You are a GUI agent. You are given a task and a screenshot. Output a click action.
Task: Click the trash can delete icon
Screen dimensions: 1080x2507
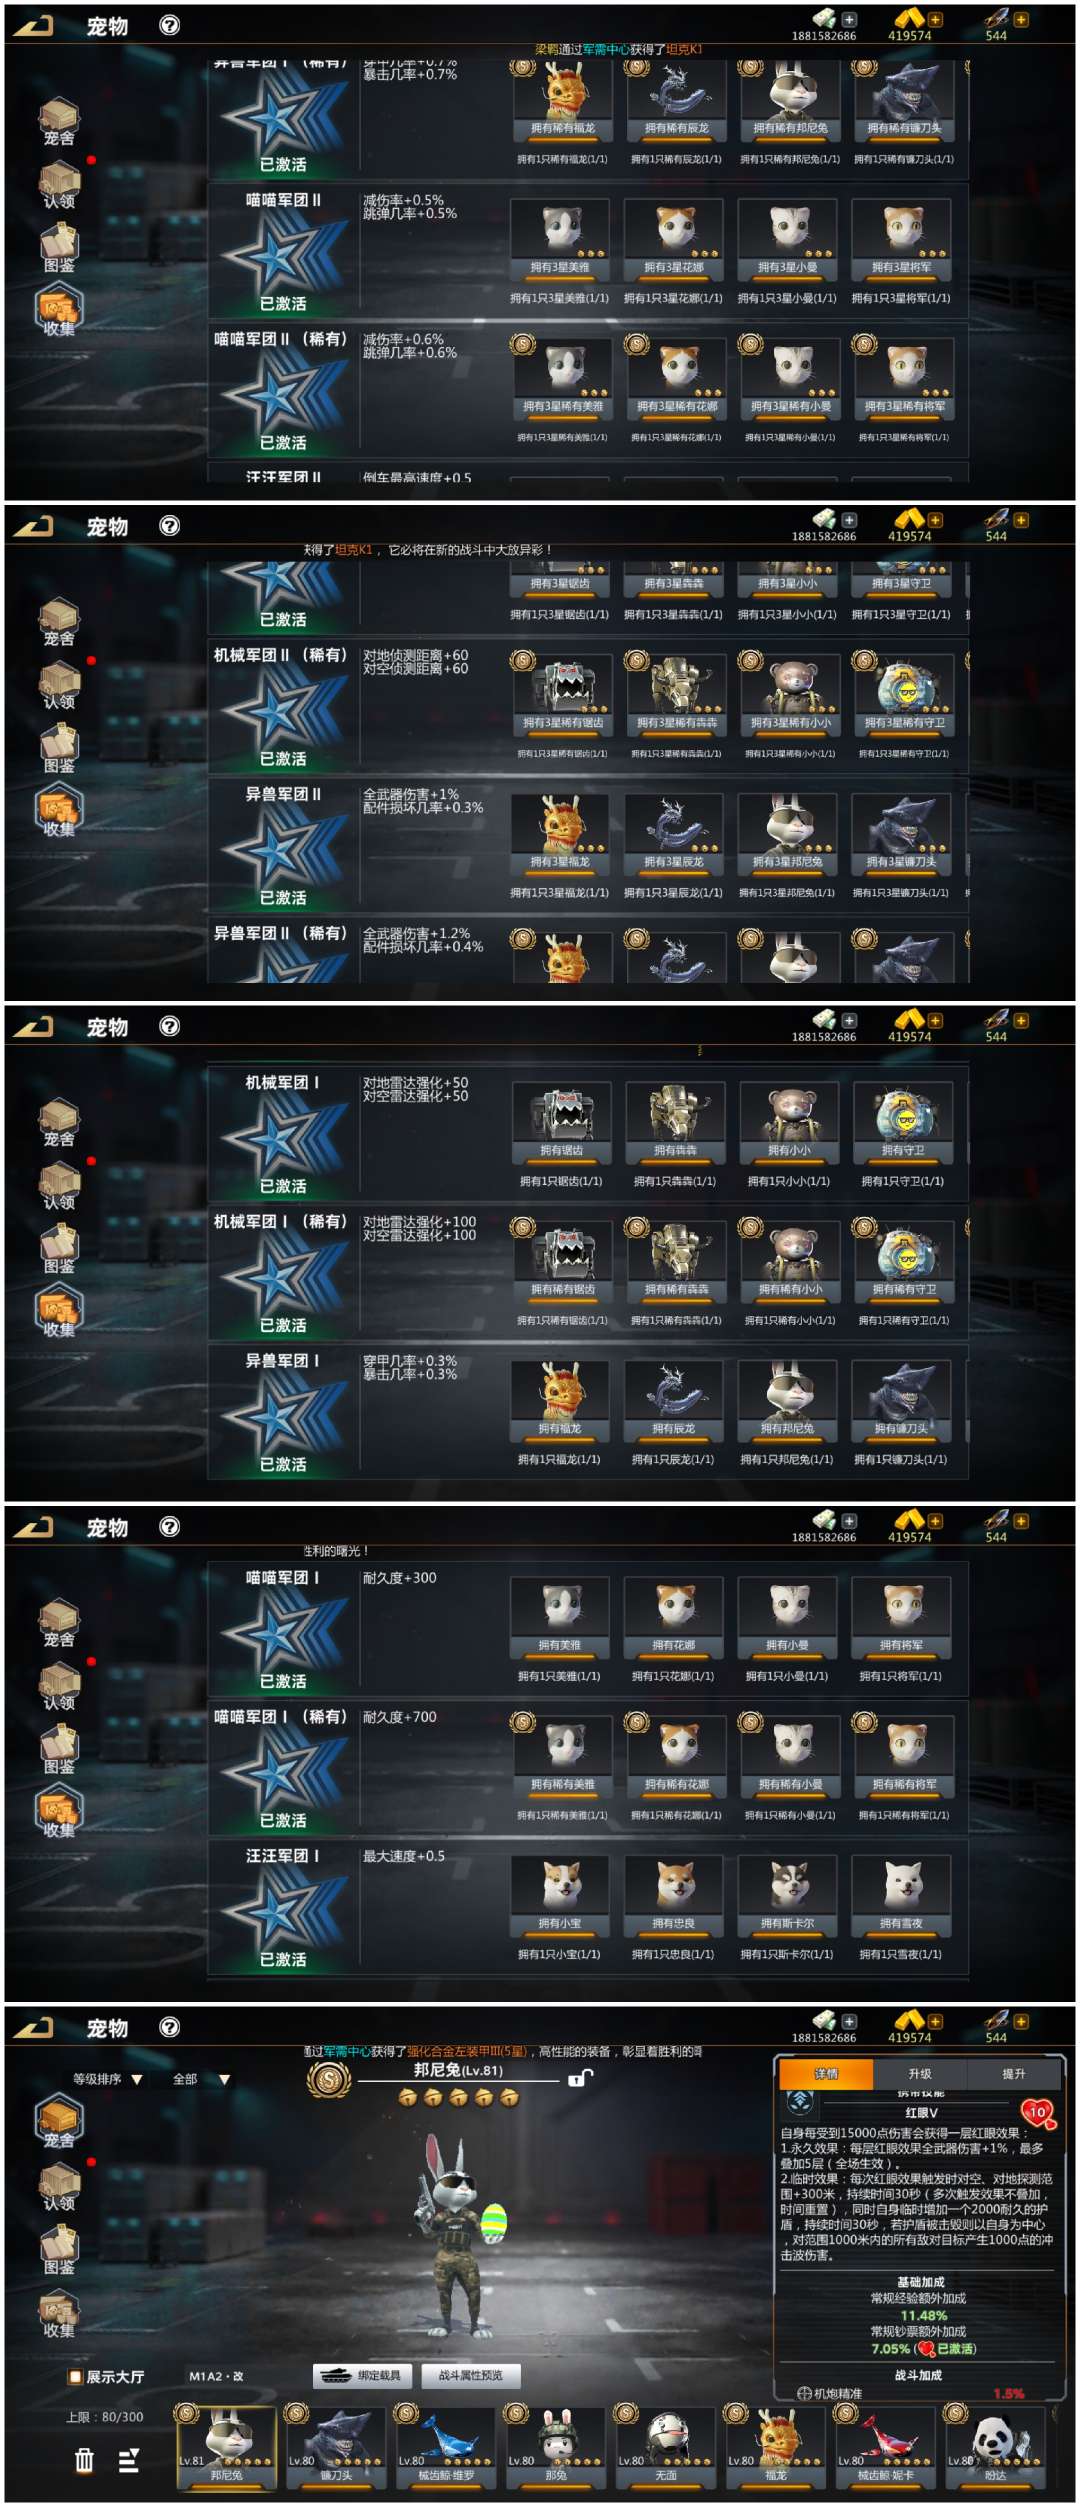[85, 2460]
